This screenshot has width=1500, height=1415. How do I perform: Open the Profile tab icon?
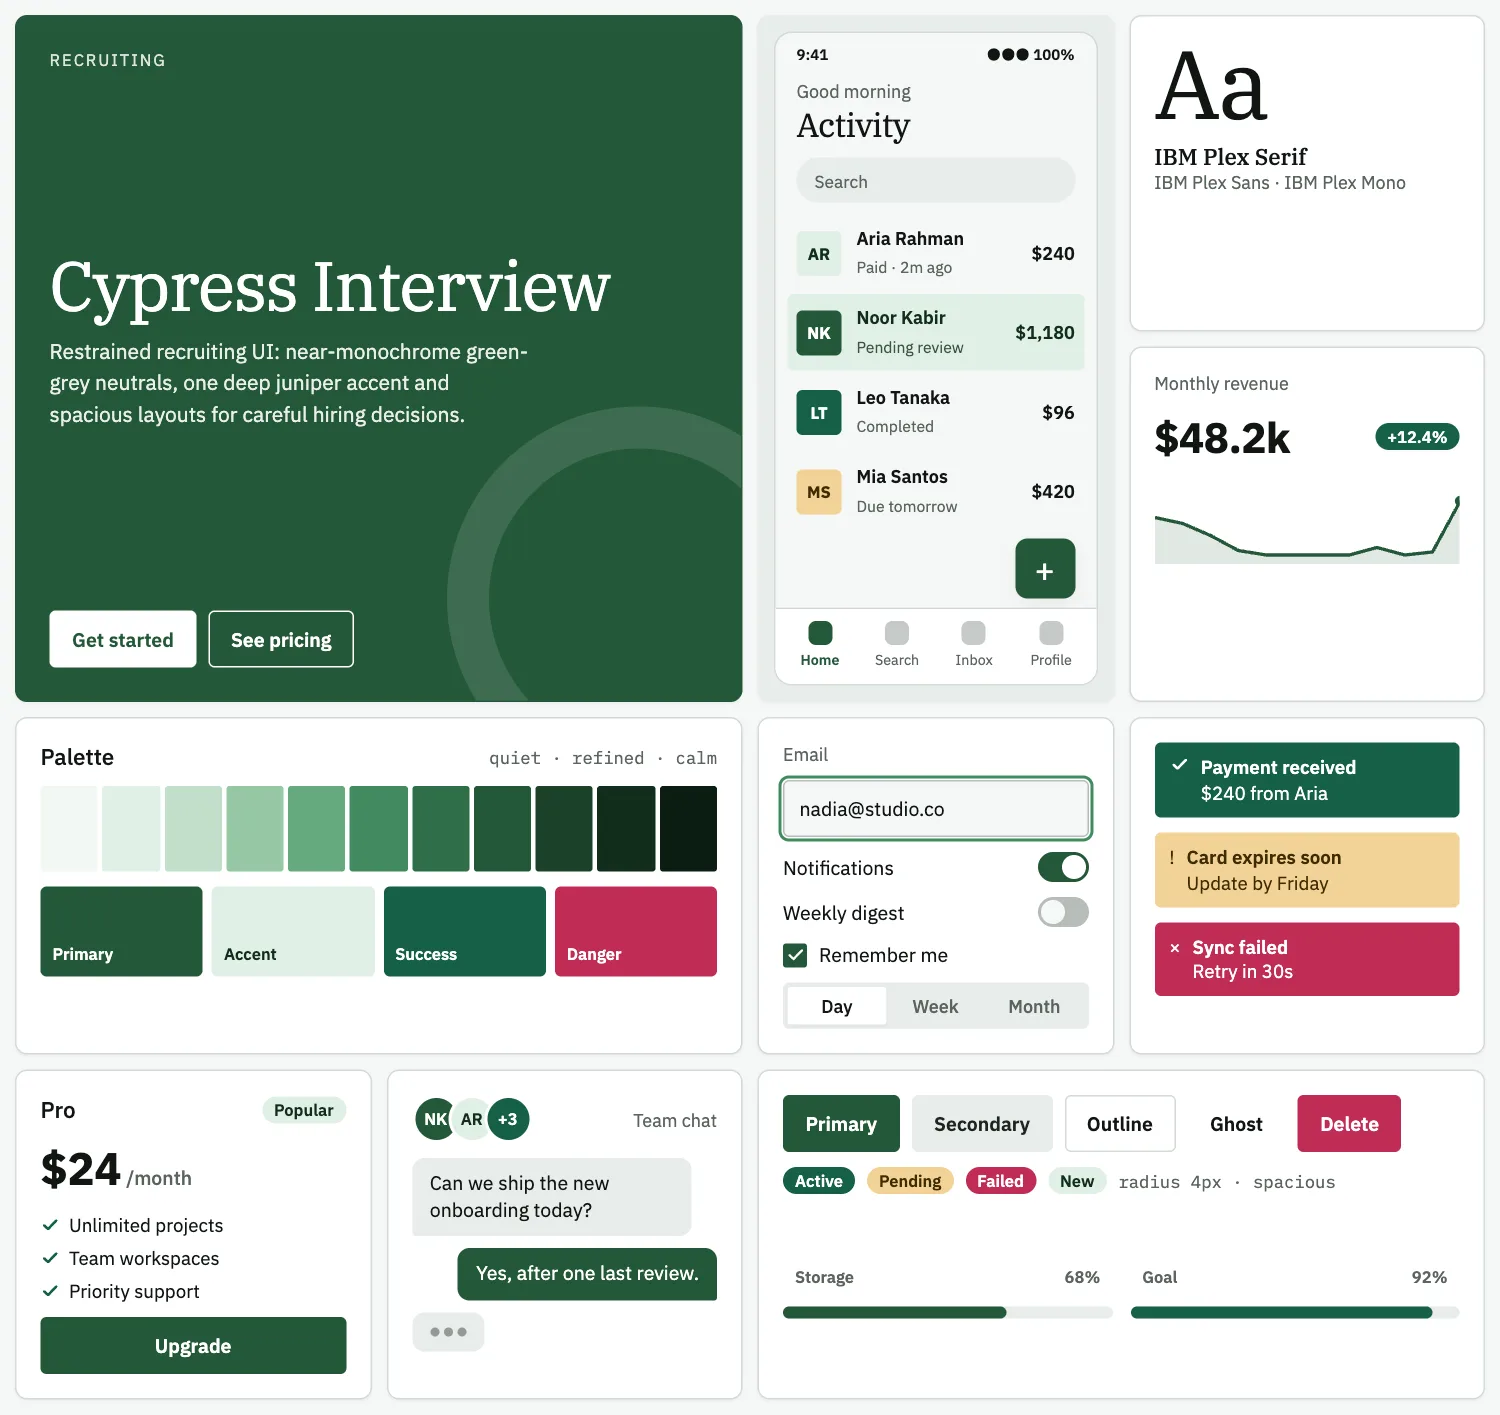point(1051,633)
